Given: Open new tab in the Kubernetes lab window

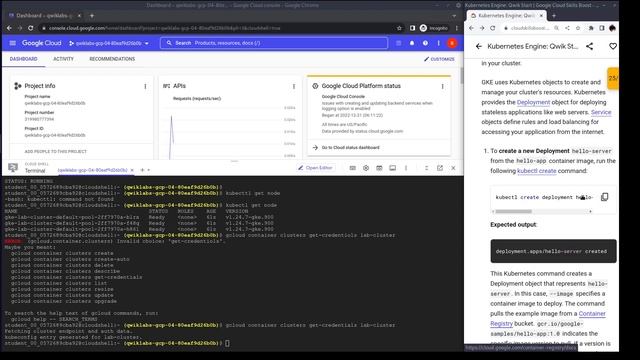Looking at the screenshot, I should pos(554,16).
